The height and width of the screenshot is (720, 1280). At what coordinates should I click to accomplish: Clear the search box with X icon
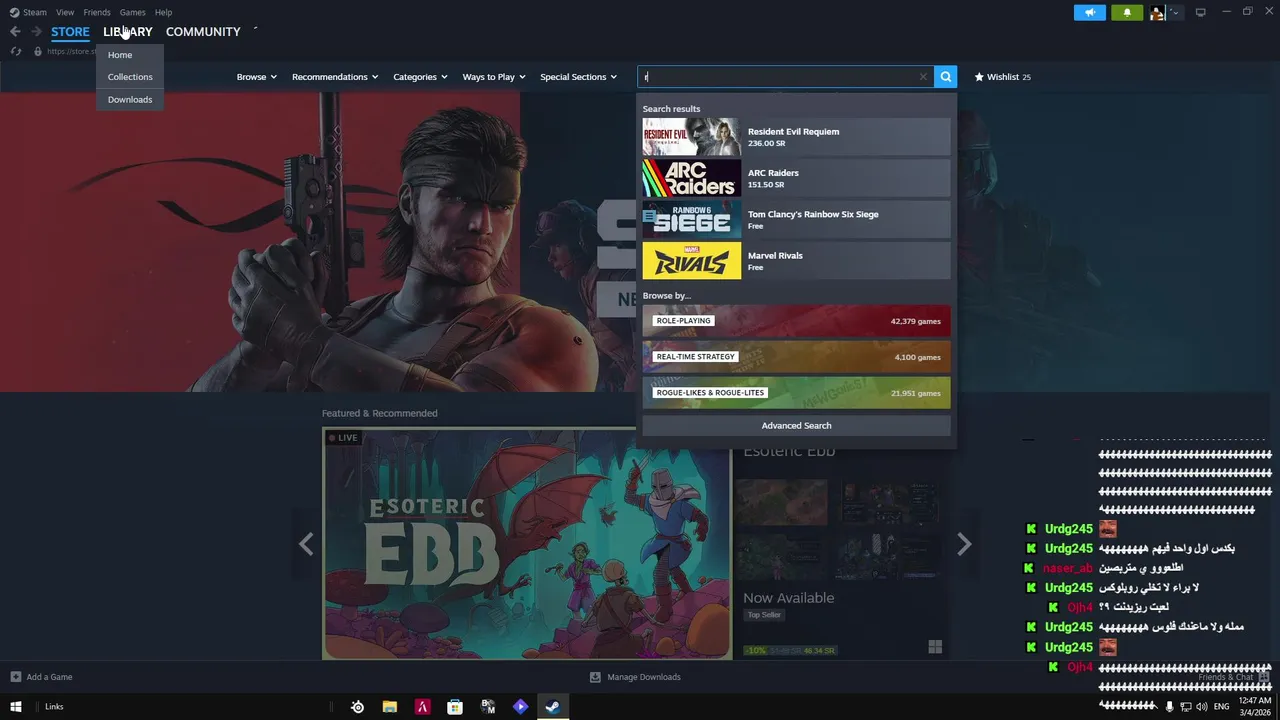tap(923, 77)
